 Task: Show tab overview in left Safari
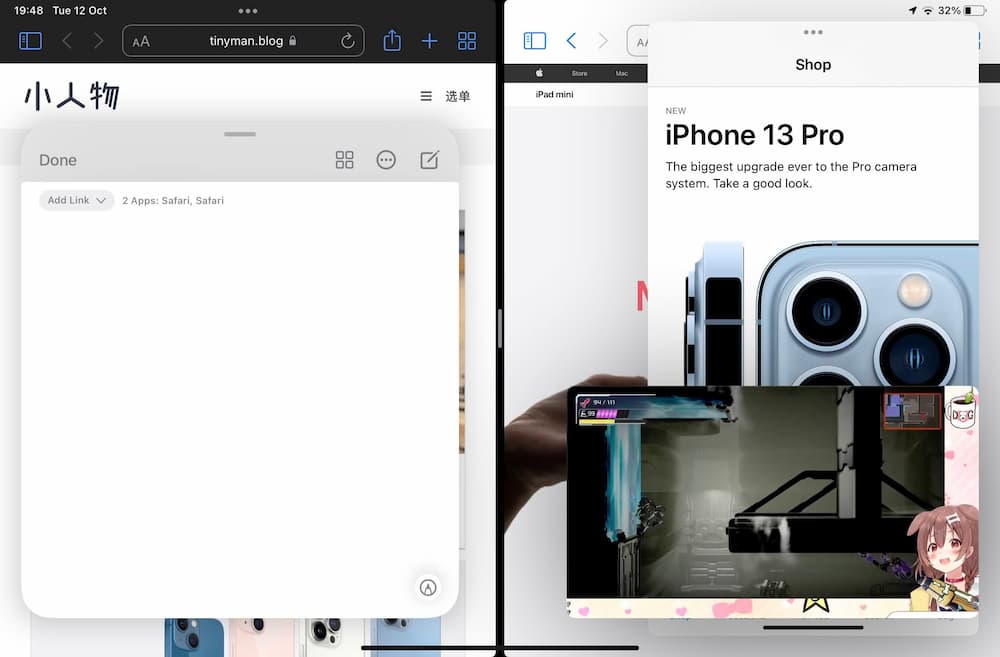click(467, 41)
